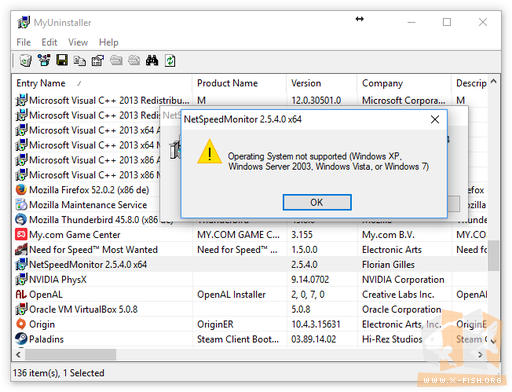Screen dimensions: 512x392
Task: Click version 10.4.3.15631
Action: 316,324
